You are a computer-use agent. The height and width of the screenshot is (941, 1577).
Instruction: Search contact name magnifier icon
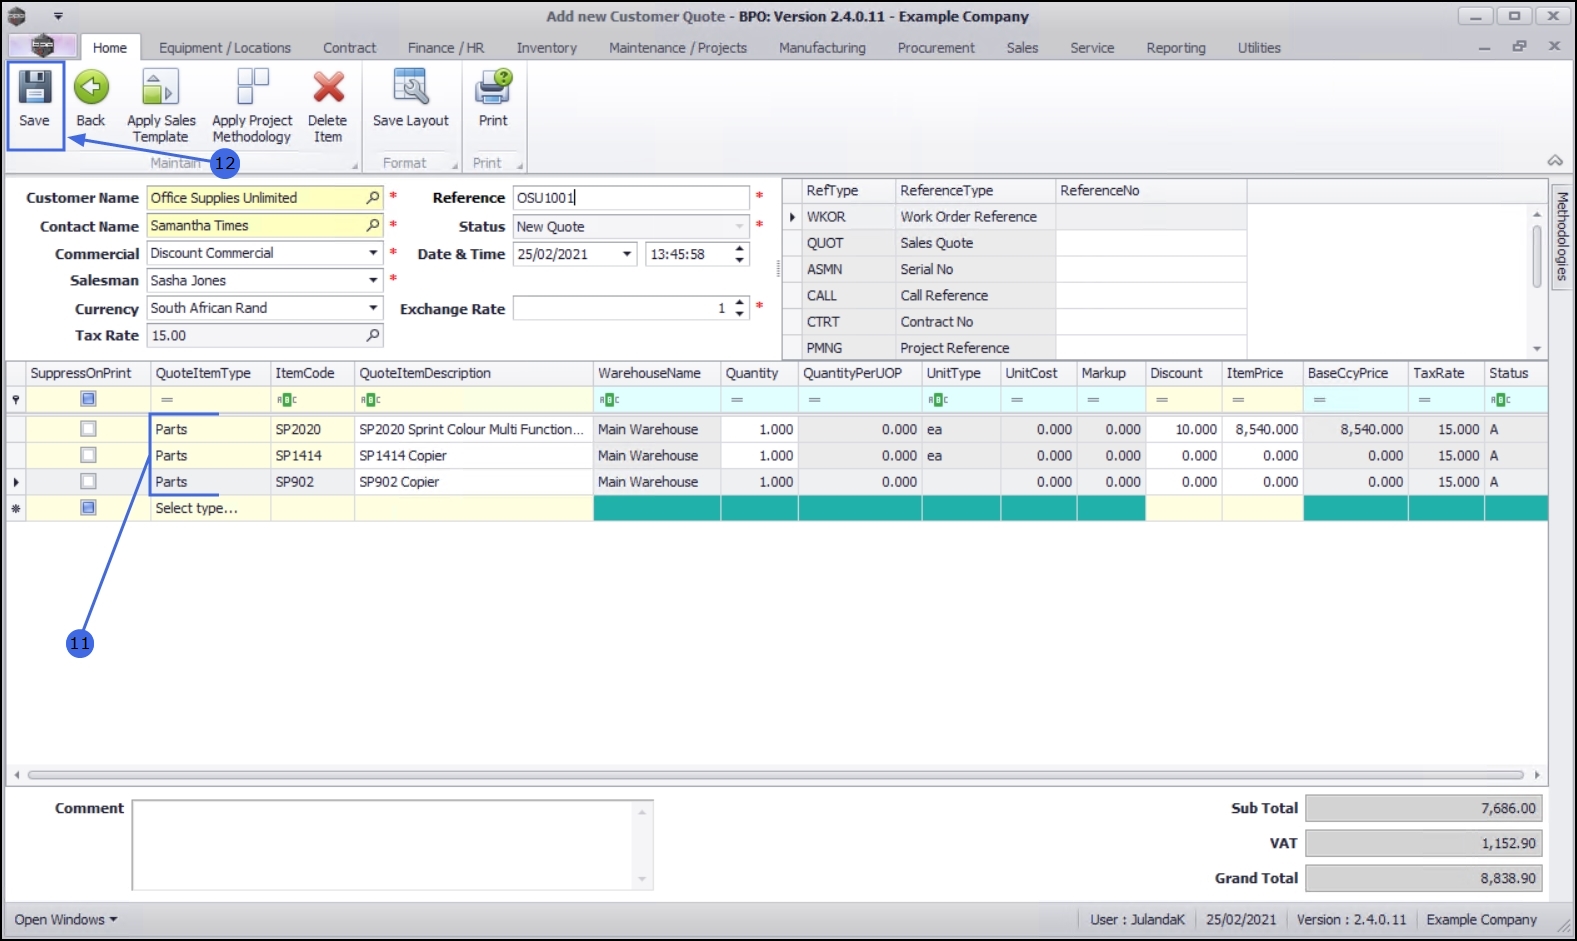[x=373, y=226]
